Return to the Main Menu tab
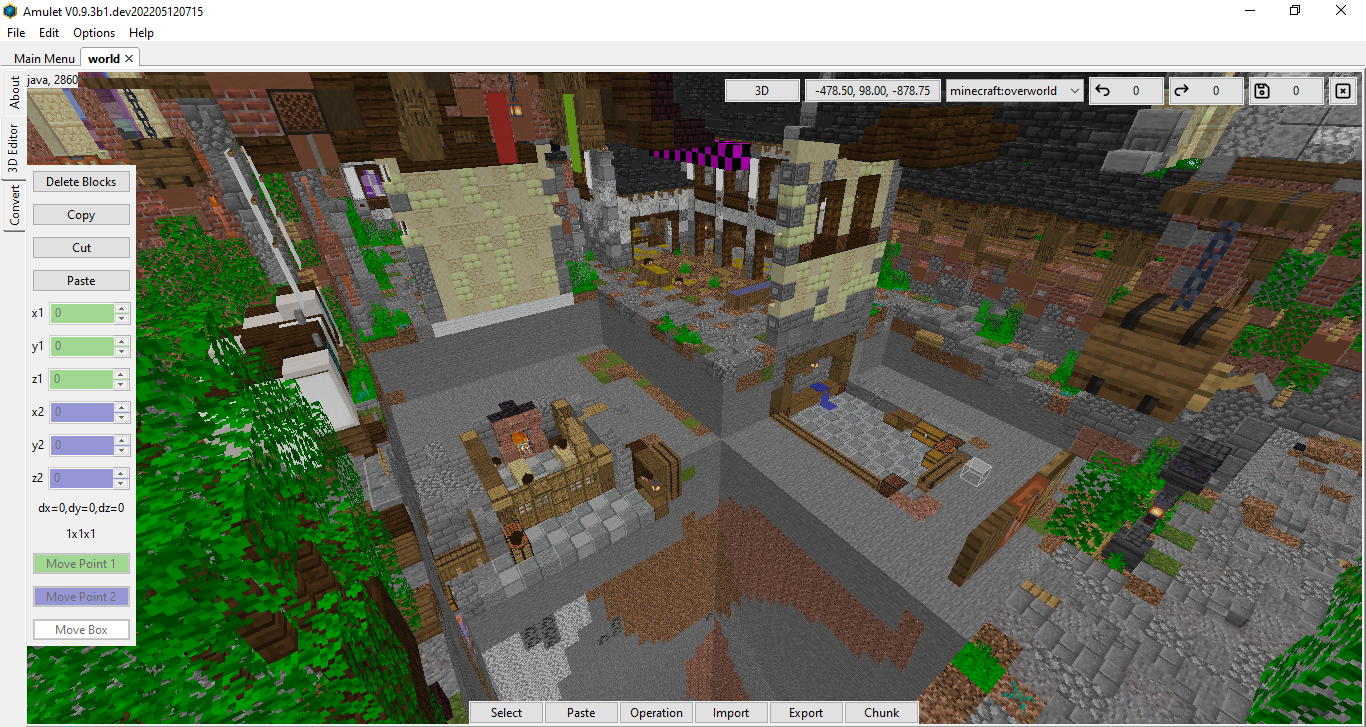The image size is (1366, 727). [x=43, y=58]
